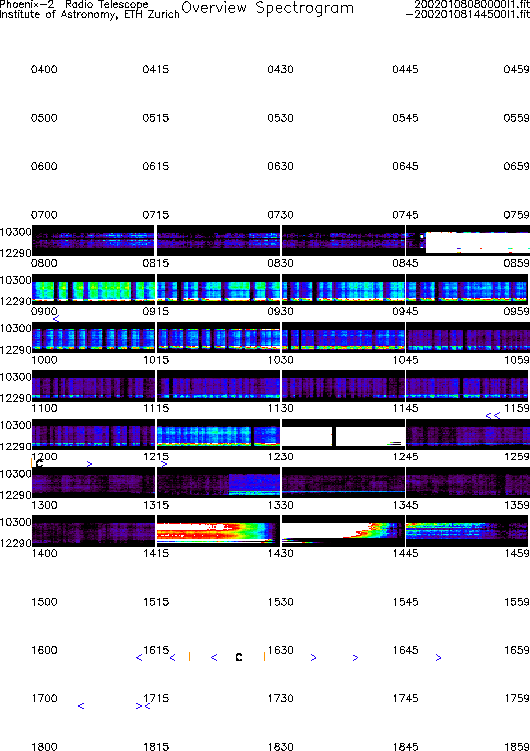Click the blue << marker beside the 1159 label

pyautogui.click(x=493, y=416)
